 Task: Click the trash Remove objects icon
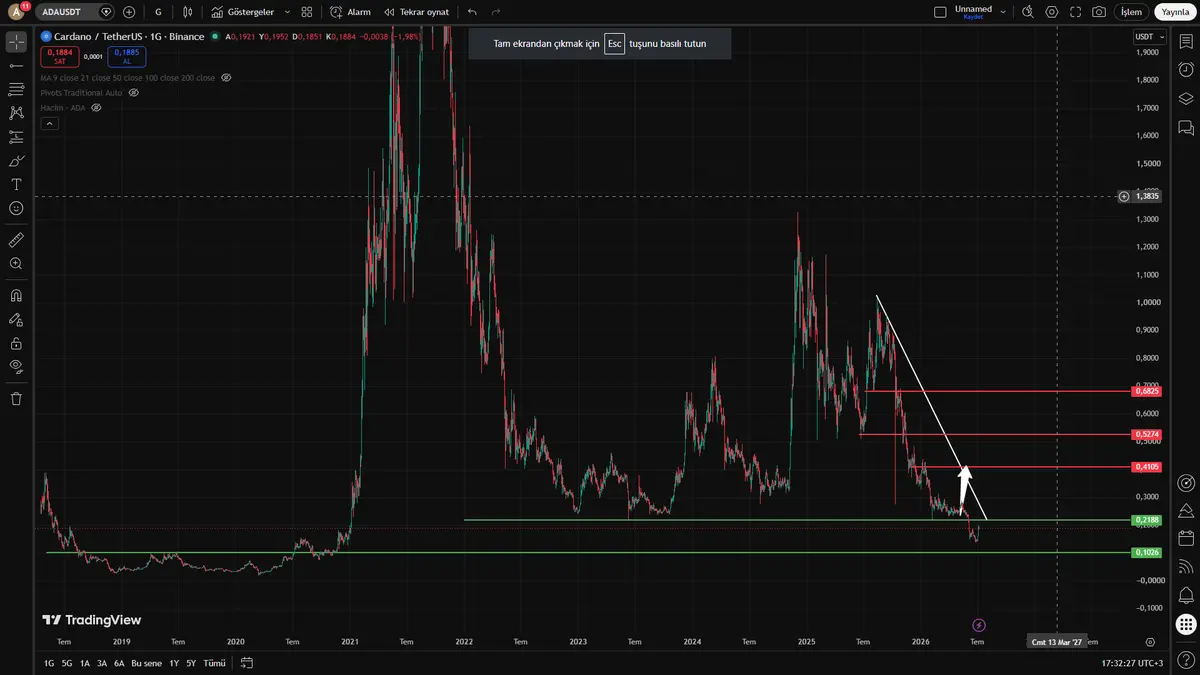(16, 398)
